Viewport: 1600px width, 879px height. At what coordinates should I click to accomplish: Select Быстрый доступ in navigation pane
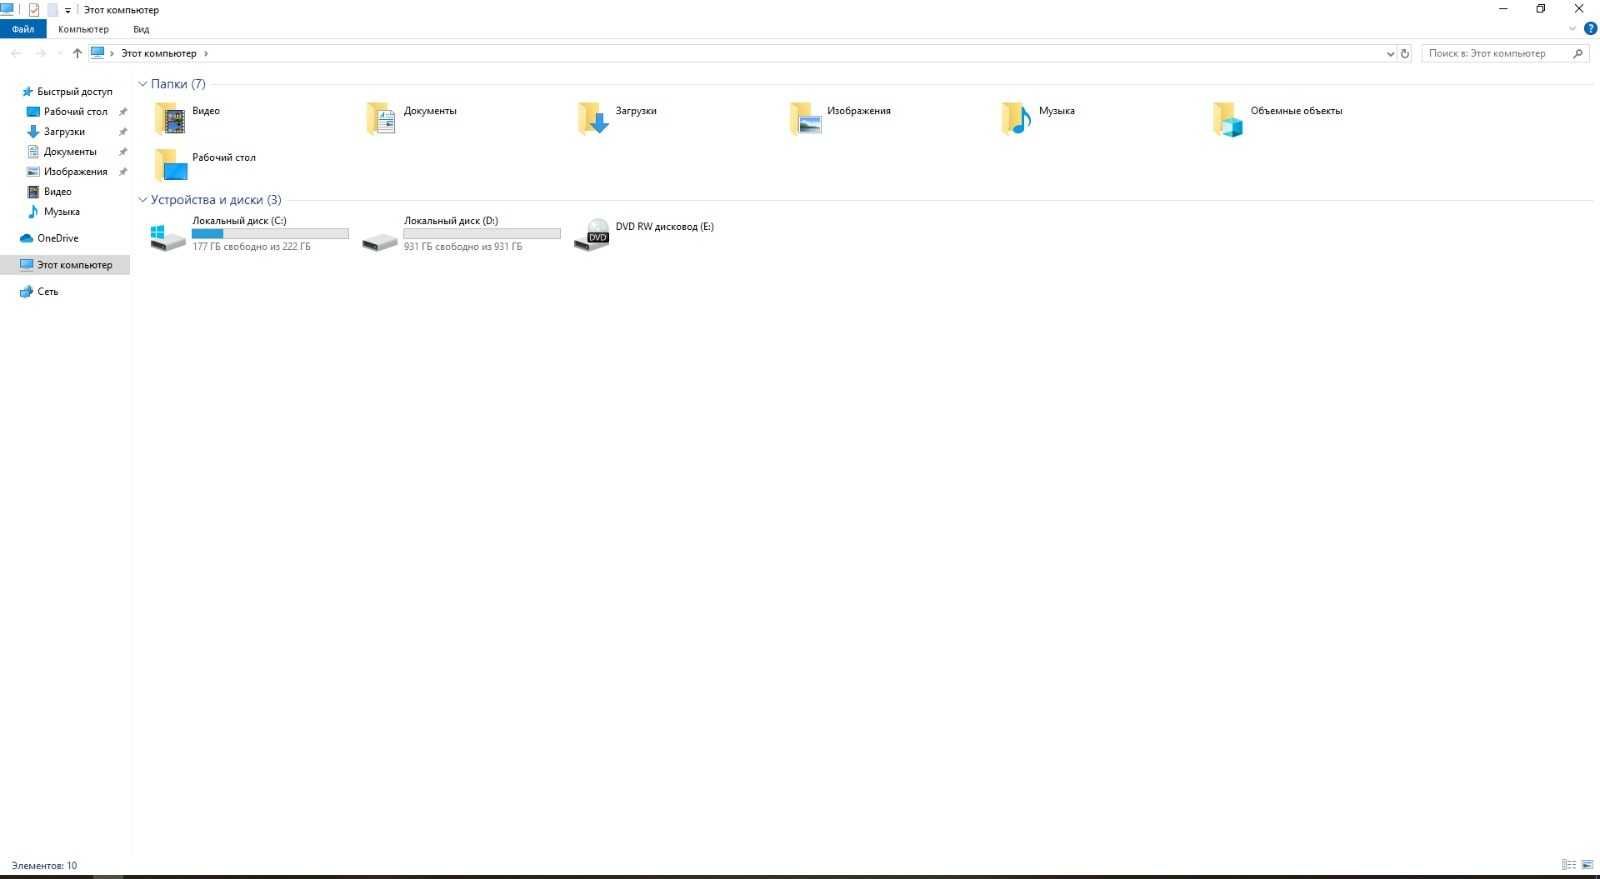(66, 91)
